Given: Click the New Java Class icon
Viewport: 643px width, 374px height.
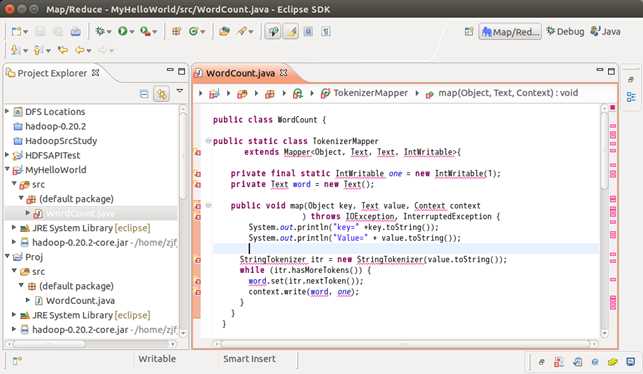Looking at the screenshot, I should tap(194, 31).
